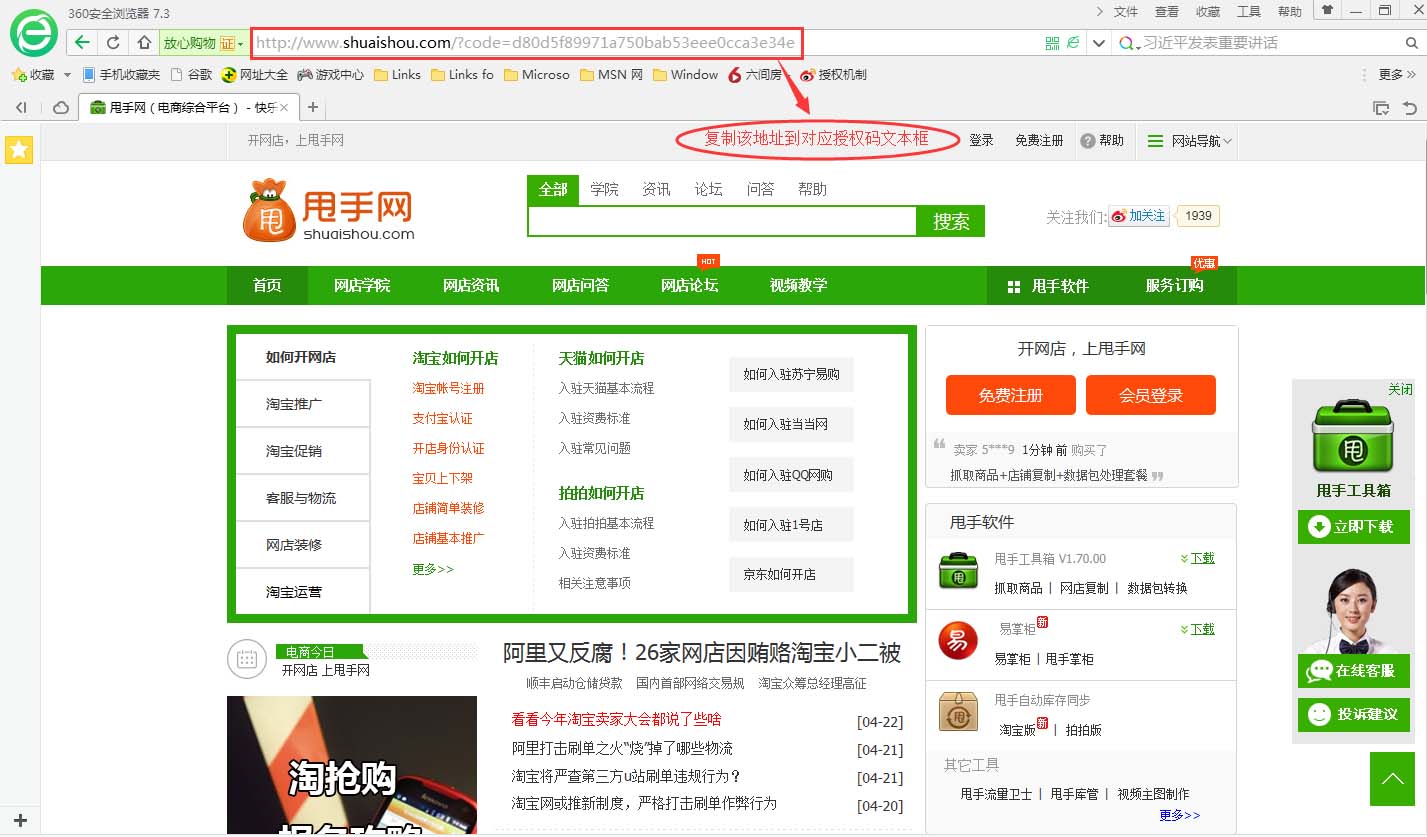The image size is (1427, 837).
Task: Click the 易掌柜 red product icon
Action: [x=958, y=641]
